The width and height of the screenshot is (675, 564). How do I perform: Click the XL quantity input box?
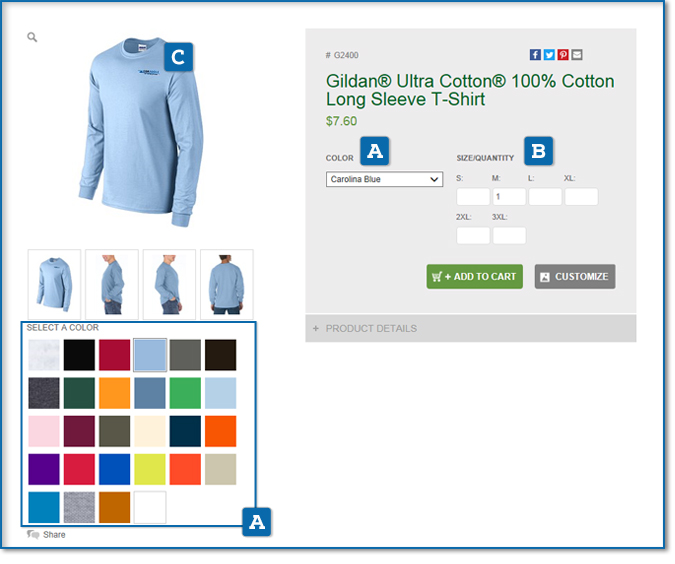pos(582,197)
